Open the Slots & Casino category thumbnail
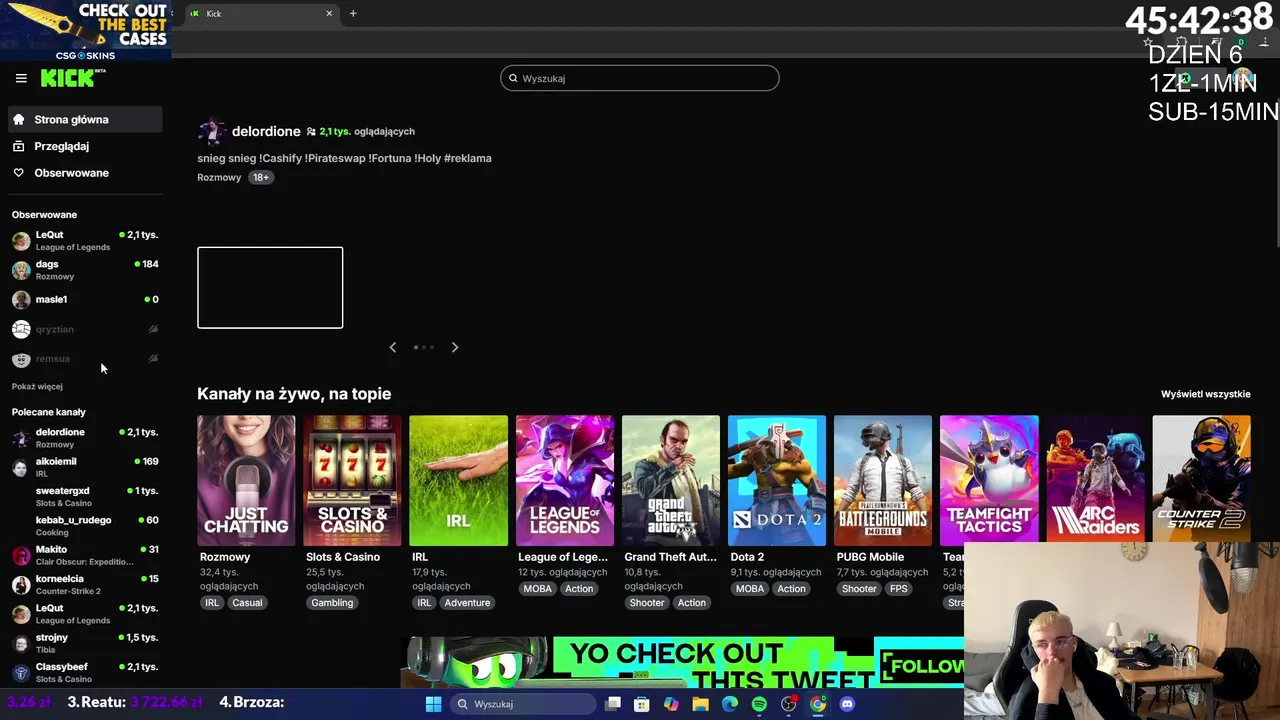This screenshot has width=1280, height=720. coord(352,480)
